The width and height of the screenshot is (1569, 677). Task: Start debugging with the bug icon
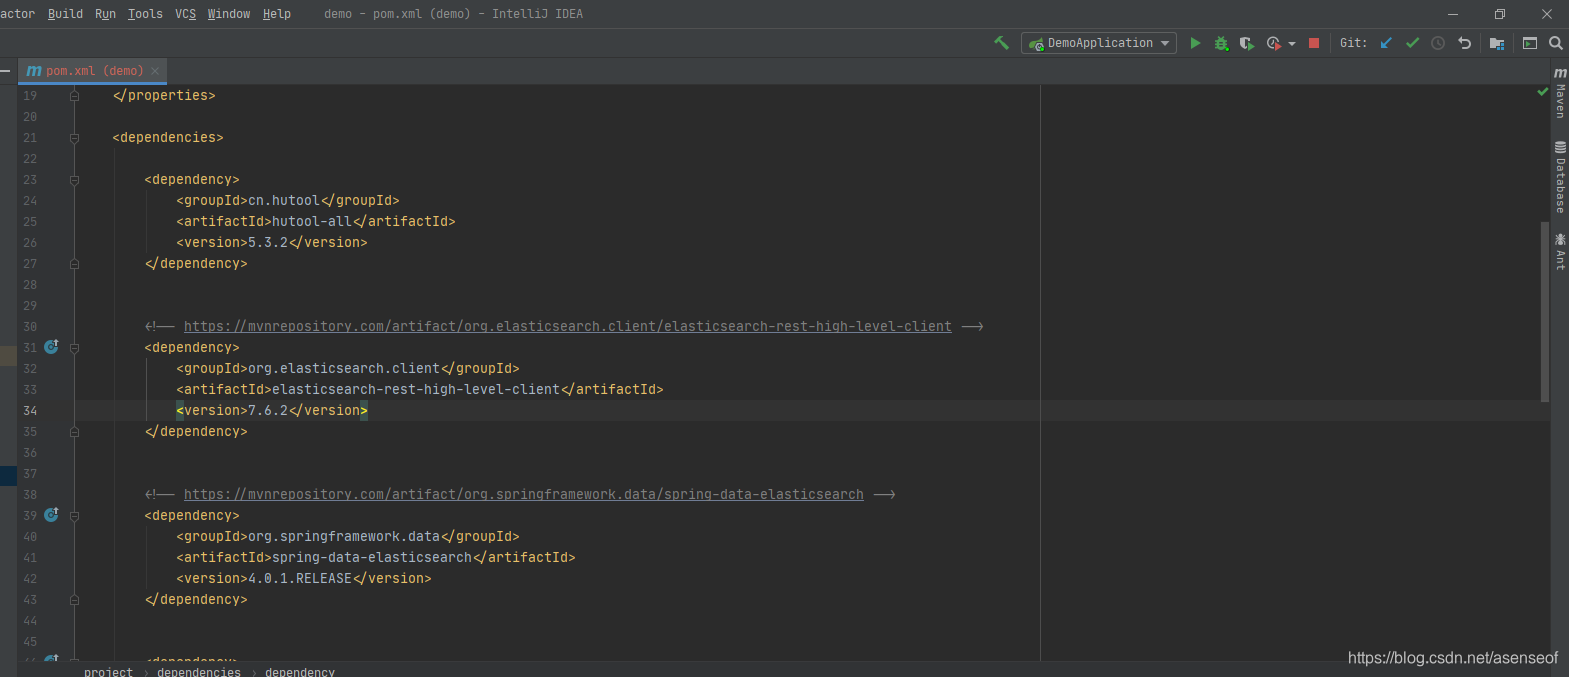click(x=1221, y=43)
